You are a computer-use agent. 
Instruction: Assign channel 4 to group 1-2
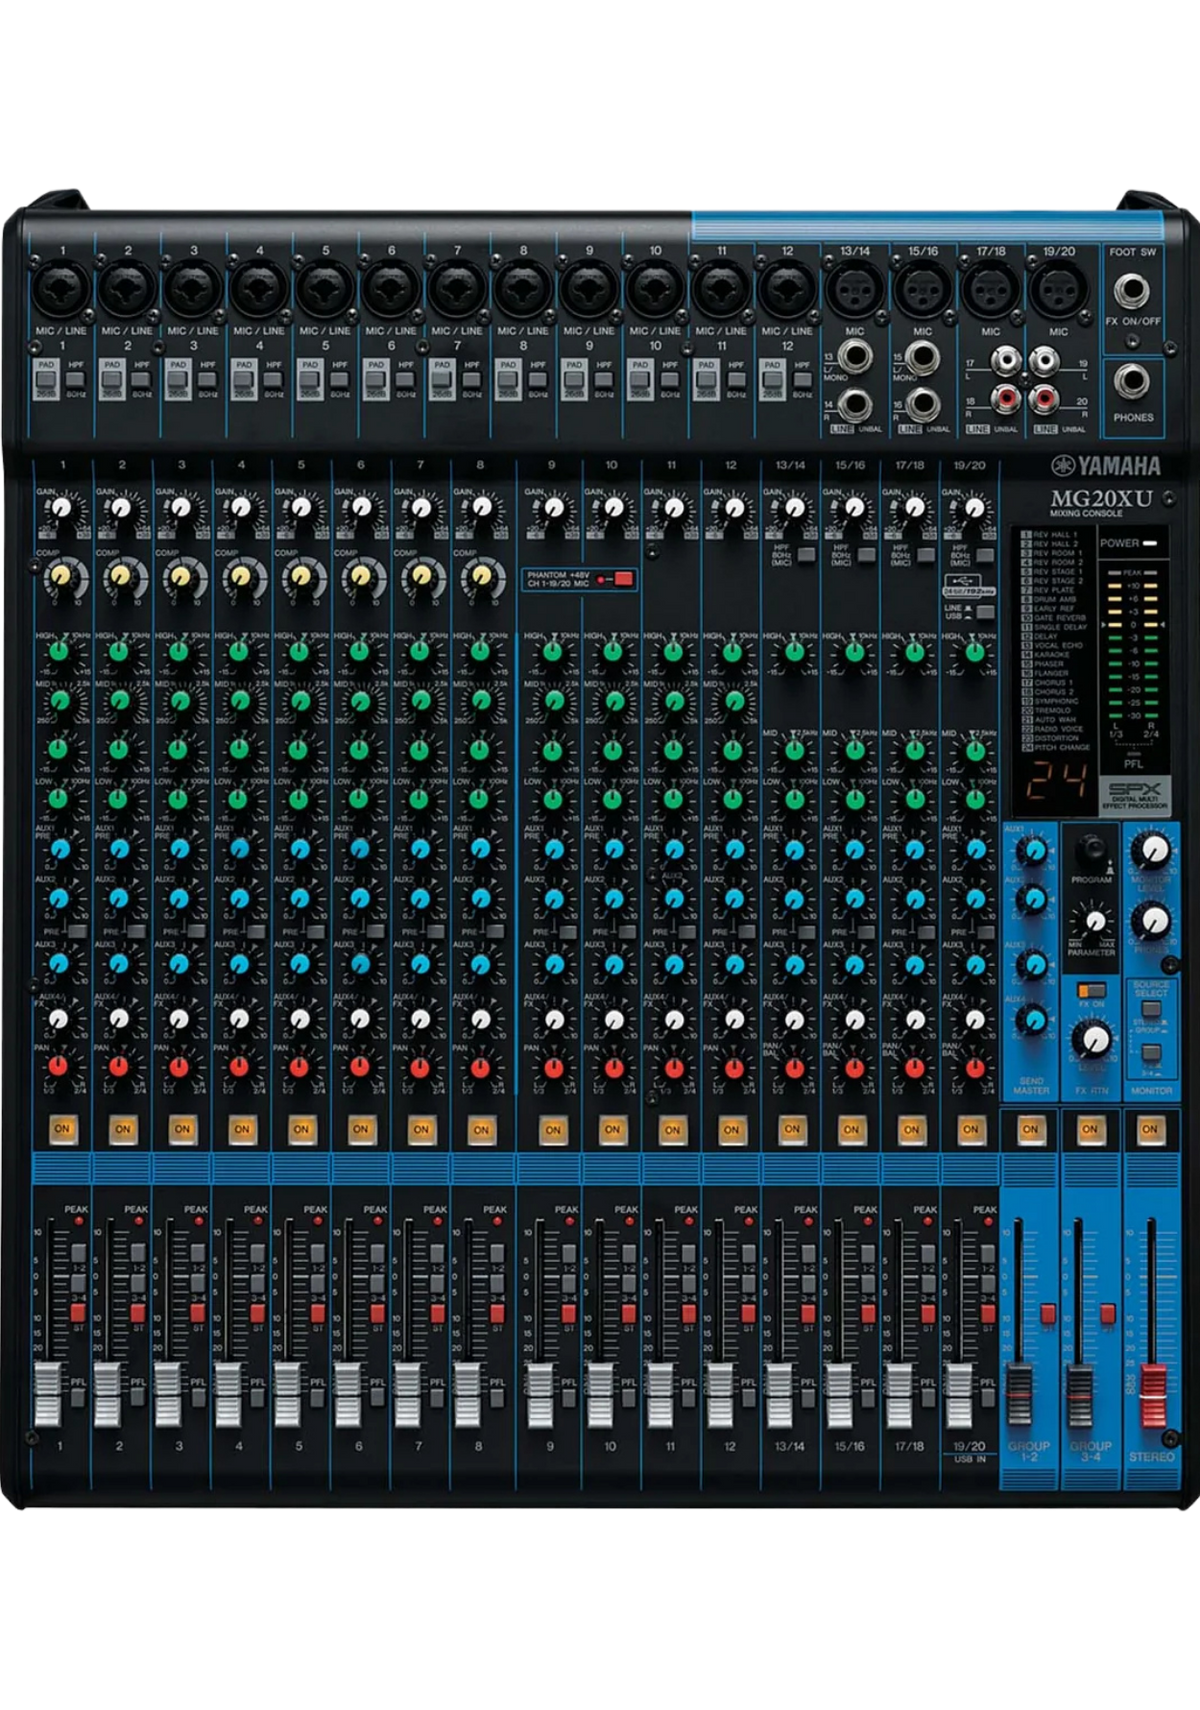(x=257, y=1253)
